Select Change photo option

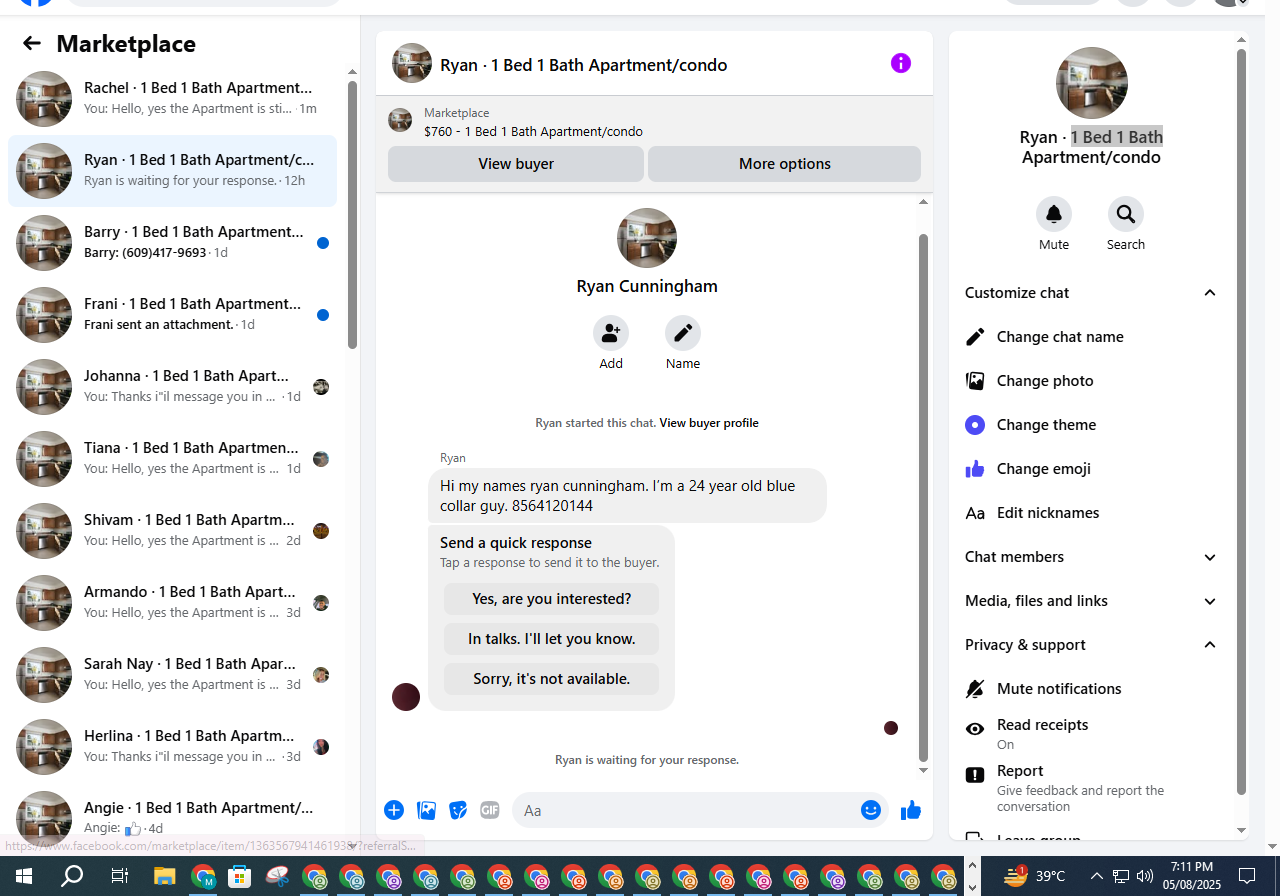coord(1091,381)
